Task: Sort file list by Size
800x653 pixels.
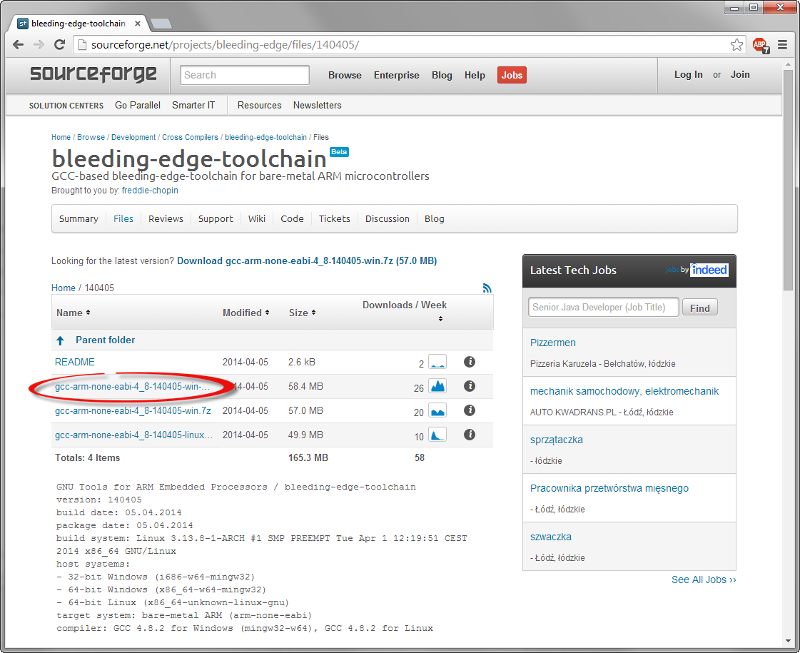Action: point(302,313)
